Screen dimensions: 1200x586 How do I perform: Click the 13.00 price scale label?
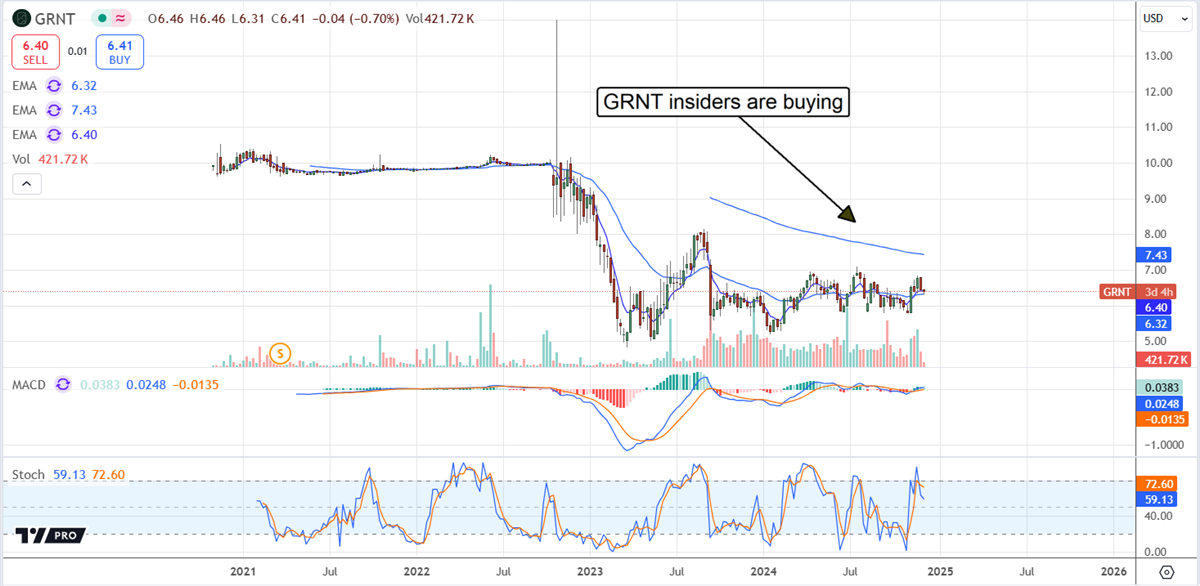click(1160, 56)
